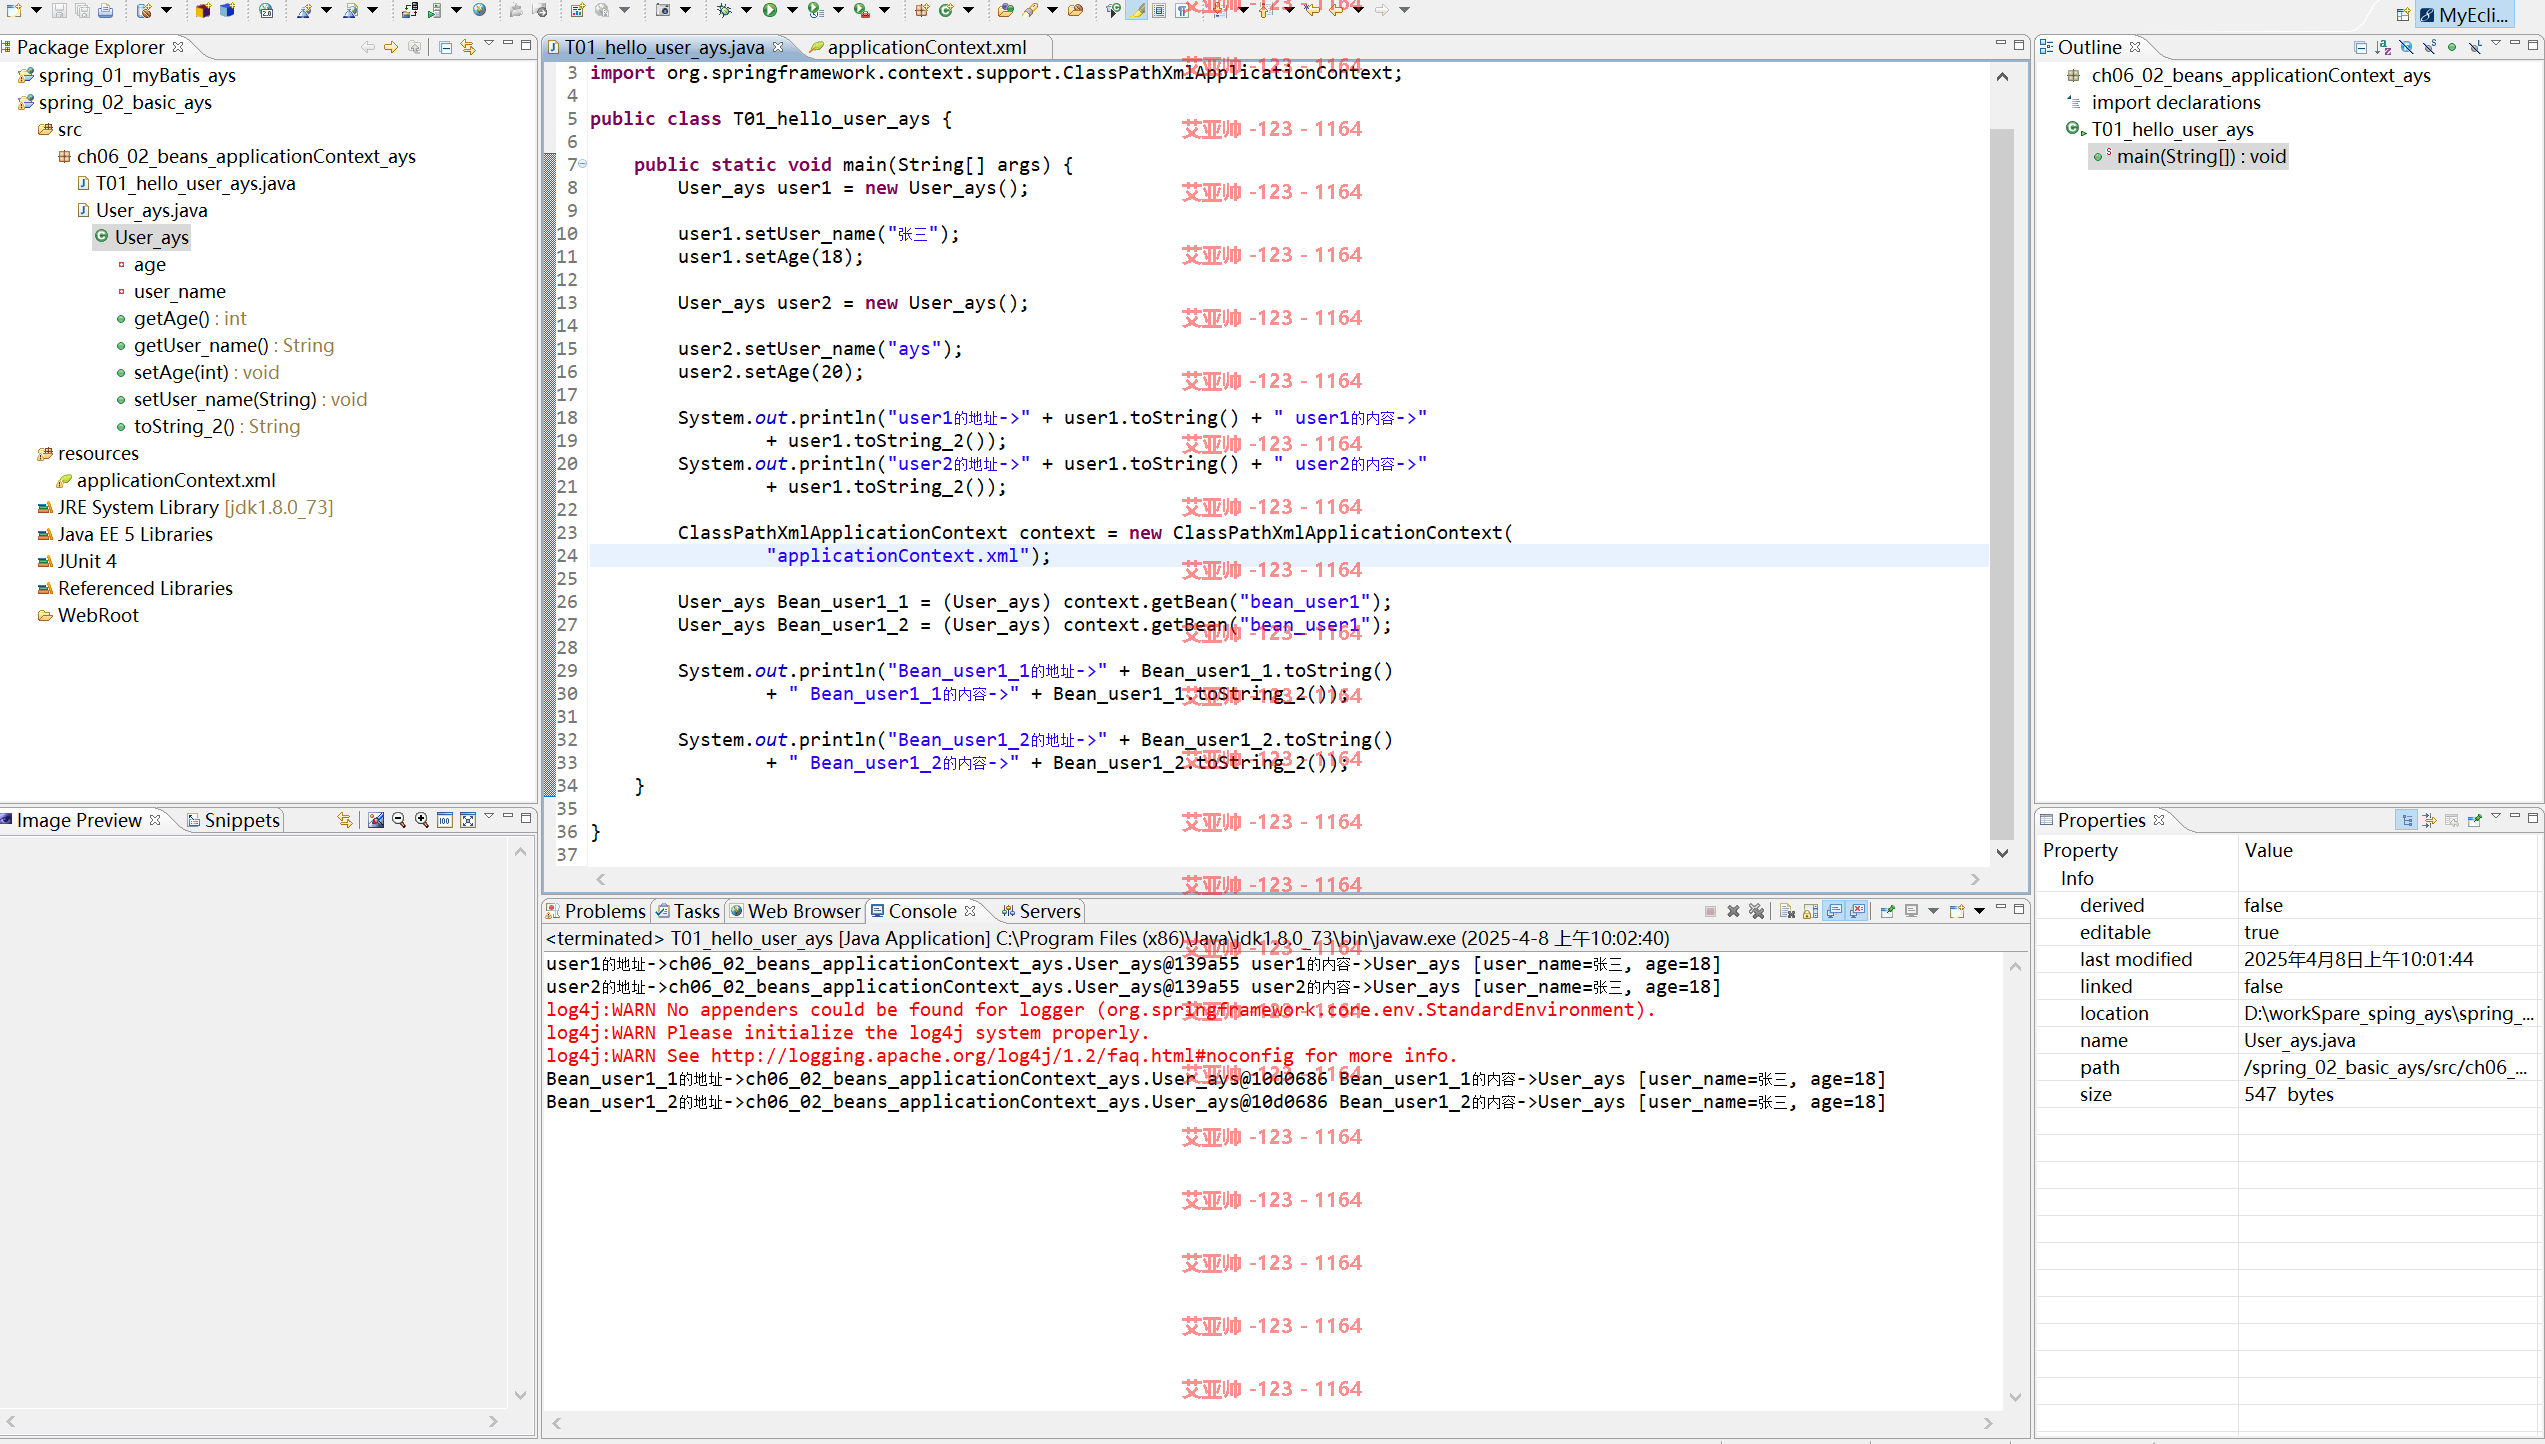This screenshot has width=2545, height=1444.
Task: Click Clear Console icon
Action: point(1787,911)
